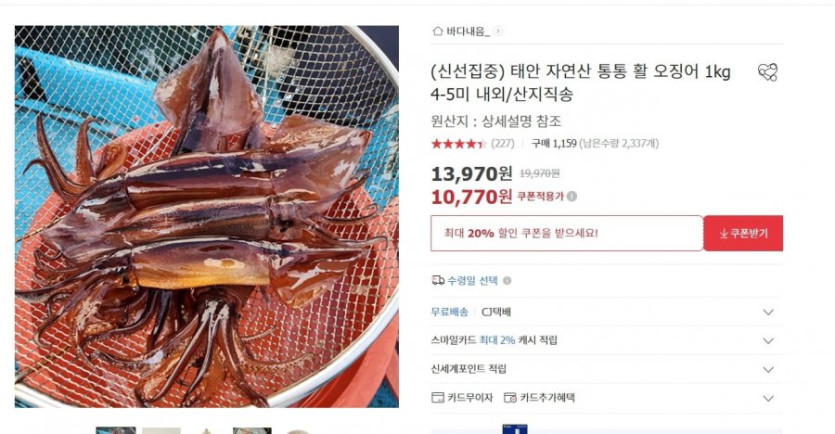Screen dimensions: 835x434
Task: Click the delivery truck icon for 수령일 선택
Action: coord(438,280)
